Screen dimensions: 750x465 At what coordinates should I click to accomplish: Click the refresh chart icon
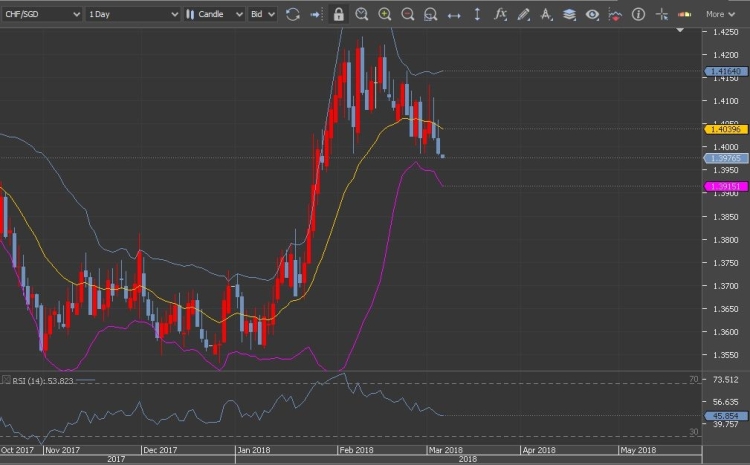(x=293, y=14)
